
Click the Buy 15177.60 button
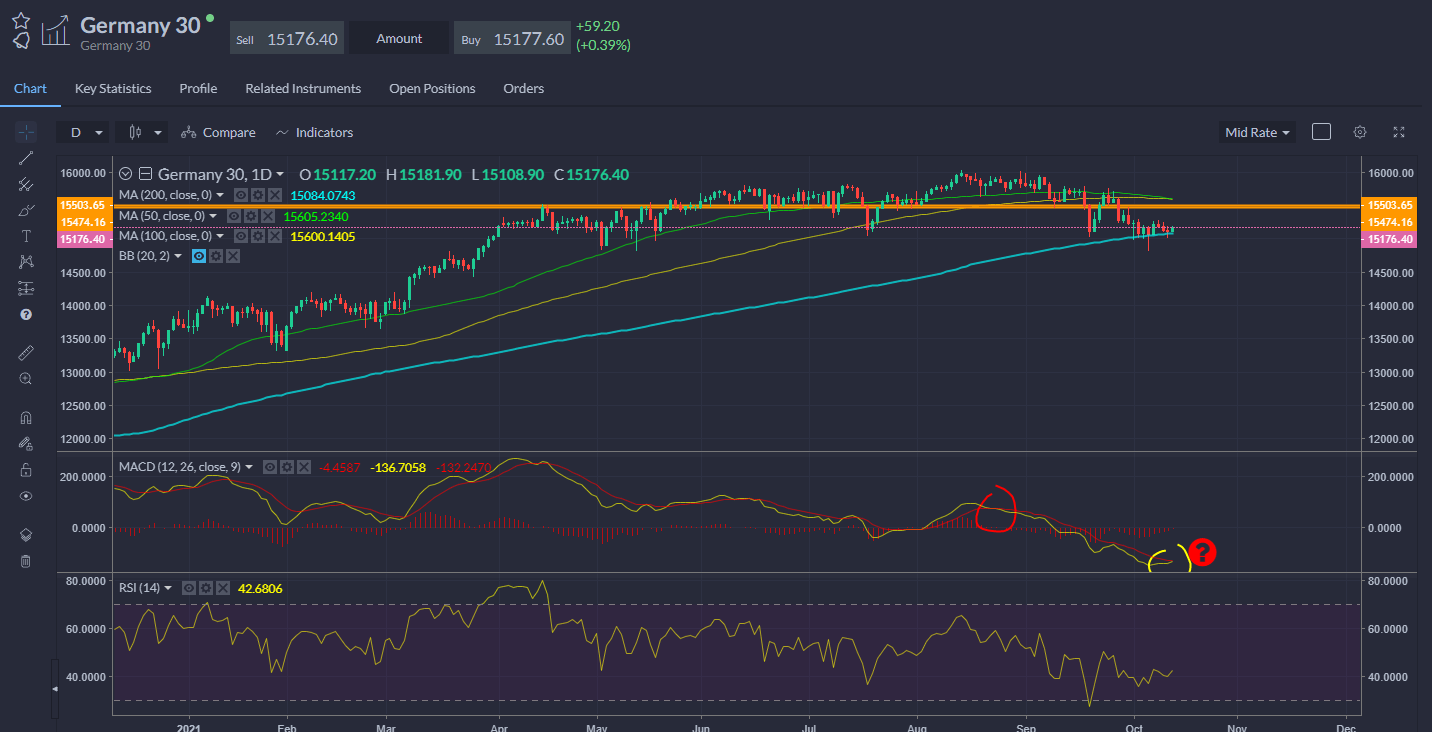click(513, 39)
